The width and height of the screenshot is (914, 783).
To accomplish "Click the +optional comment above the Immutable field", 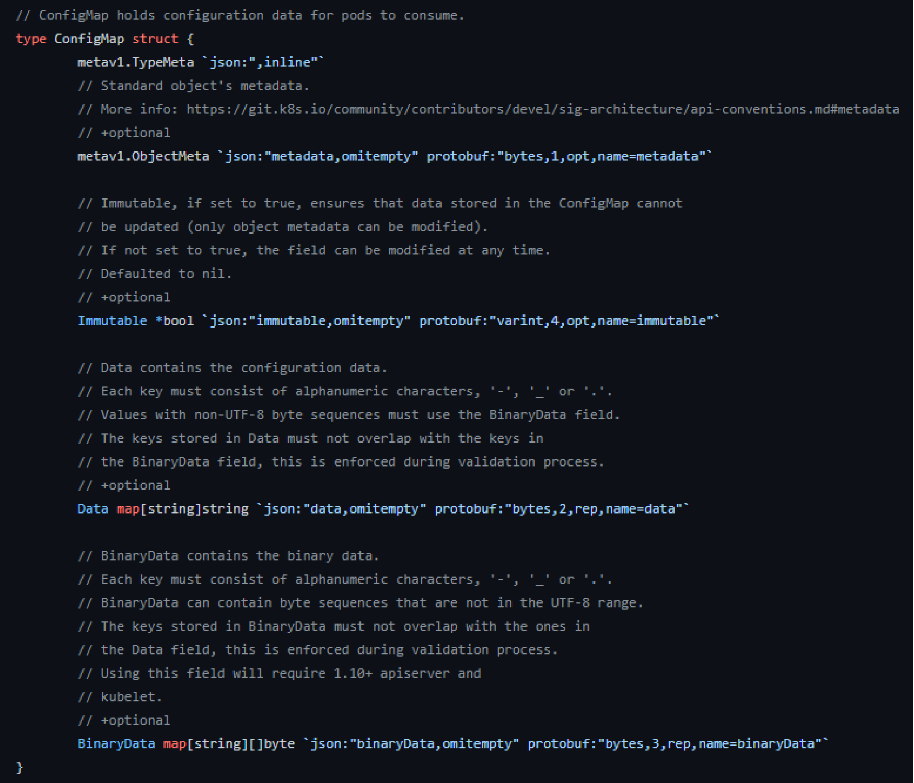I will pyautogui.click(x=124, y=297).
